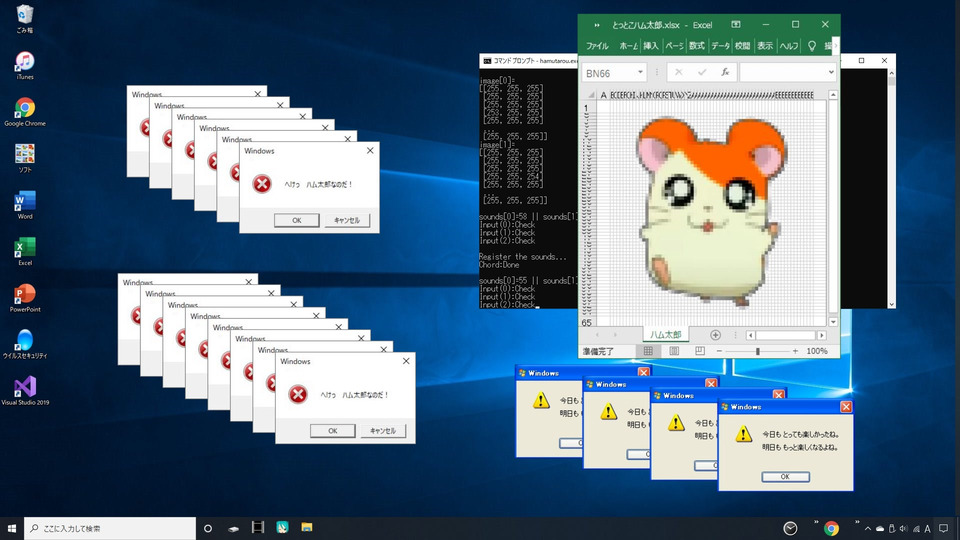The image size is (960, 540).
Task: Click the Windows Start button
Action: [12, 528]
